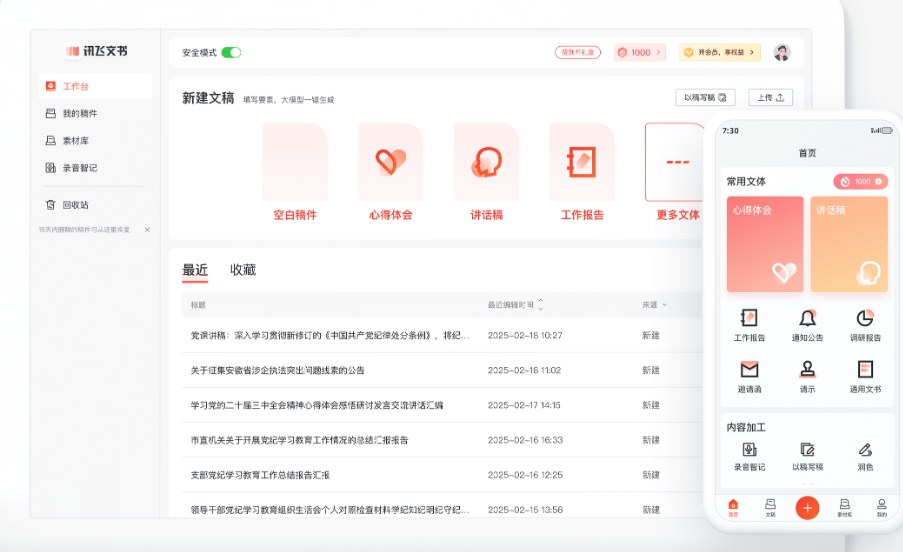Sort by 最近编辑时间 column arrows

coord(540,305)
